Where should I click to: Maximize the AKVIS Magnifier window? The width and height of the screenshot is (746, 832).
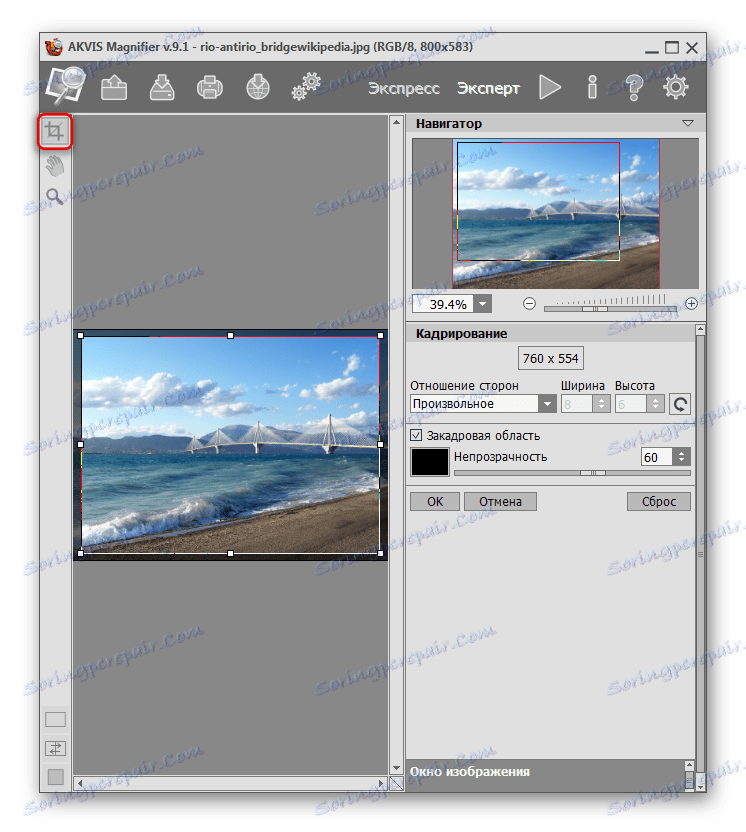672,48
